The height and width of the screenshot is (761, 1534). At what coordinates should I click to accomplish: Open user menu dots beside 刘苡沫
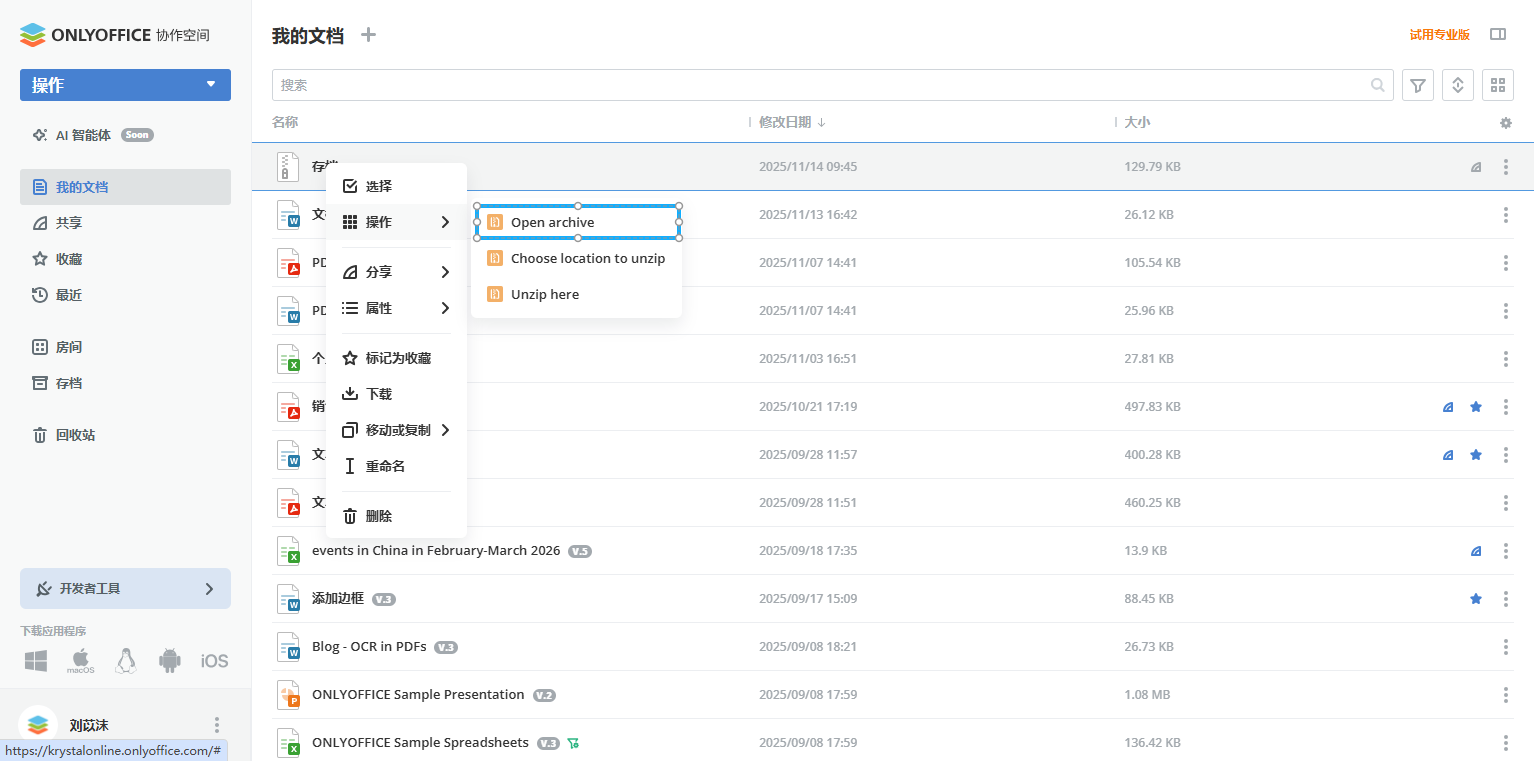(x=217, y=725)
